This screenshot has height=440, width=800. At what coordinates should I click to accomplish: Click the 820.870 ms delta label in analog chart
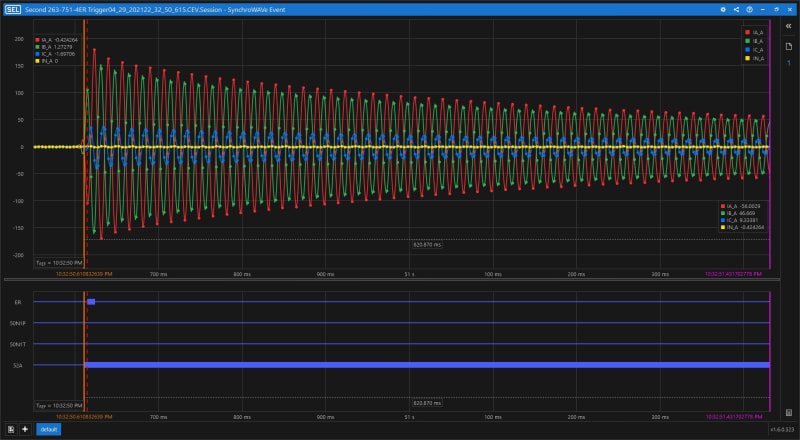click(427, 245)
